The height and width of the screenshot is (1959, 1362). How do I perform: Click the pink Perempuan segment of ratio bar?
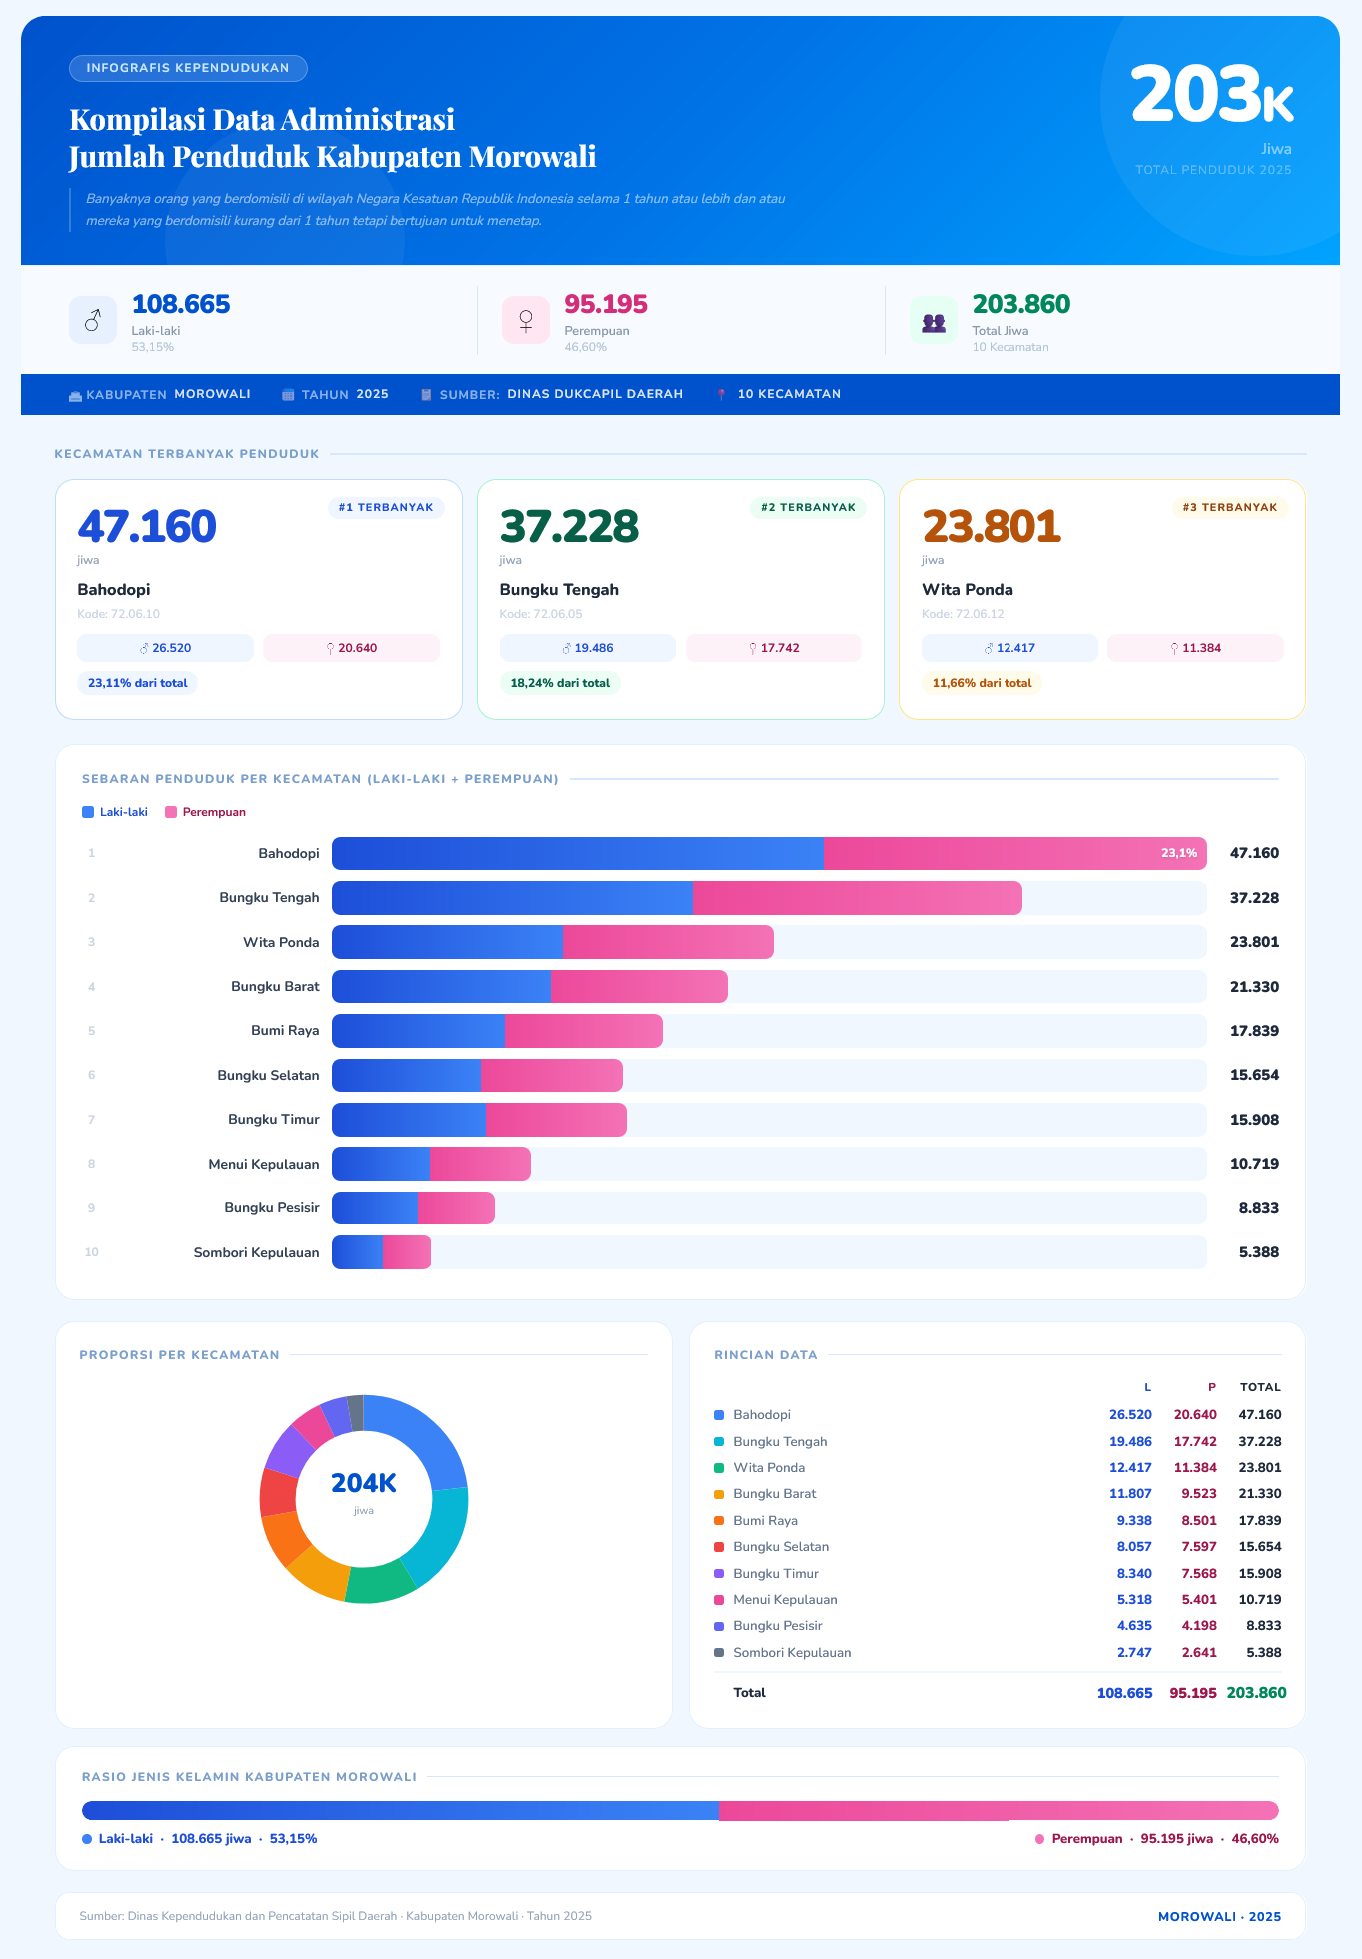[998, 1810]
